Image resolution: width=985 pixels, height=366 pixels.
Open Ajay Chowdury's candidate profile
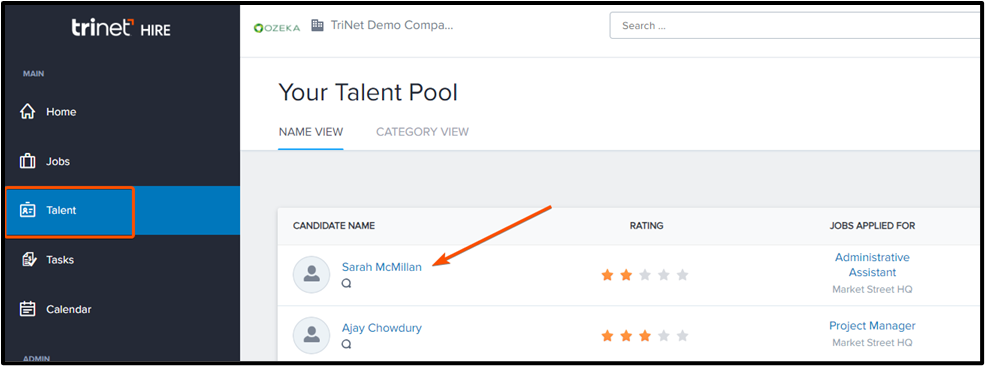point(382,328)
